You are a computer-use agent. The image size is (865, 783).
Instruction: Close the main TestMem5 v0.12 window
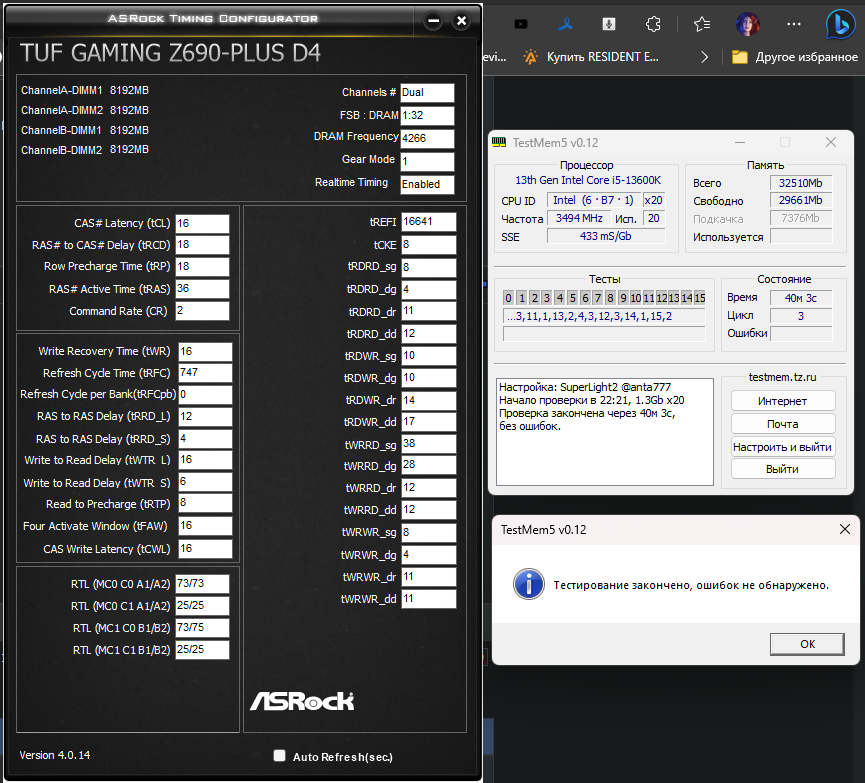(831, 142)
